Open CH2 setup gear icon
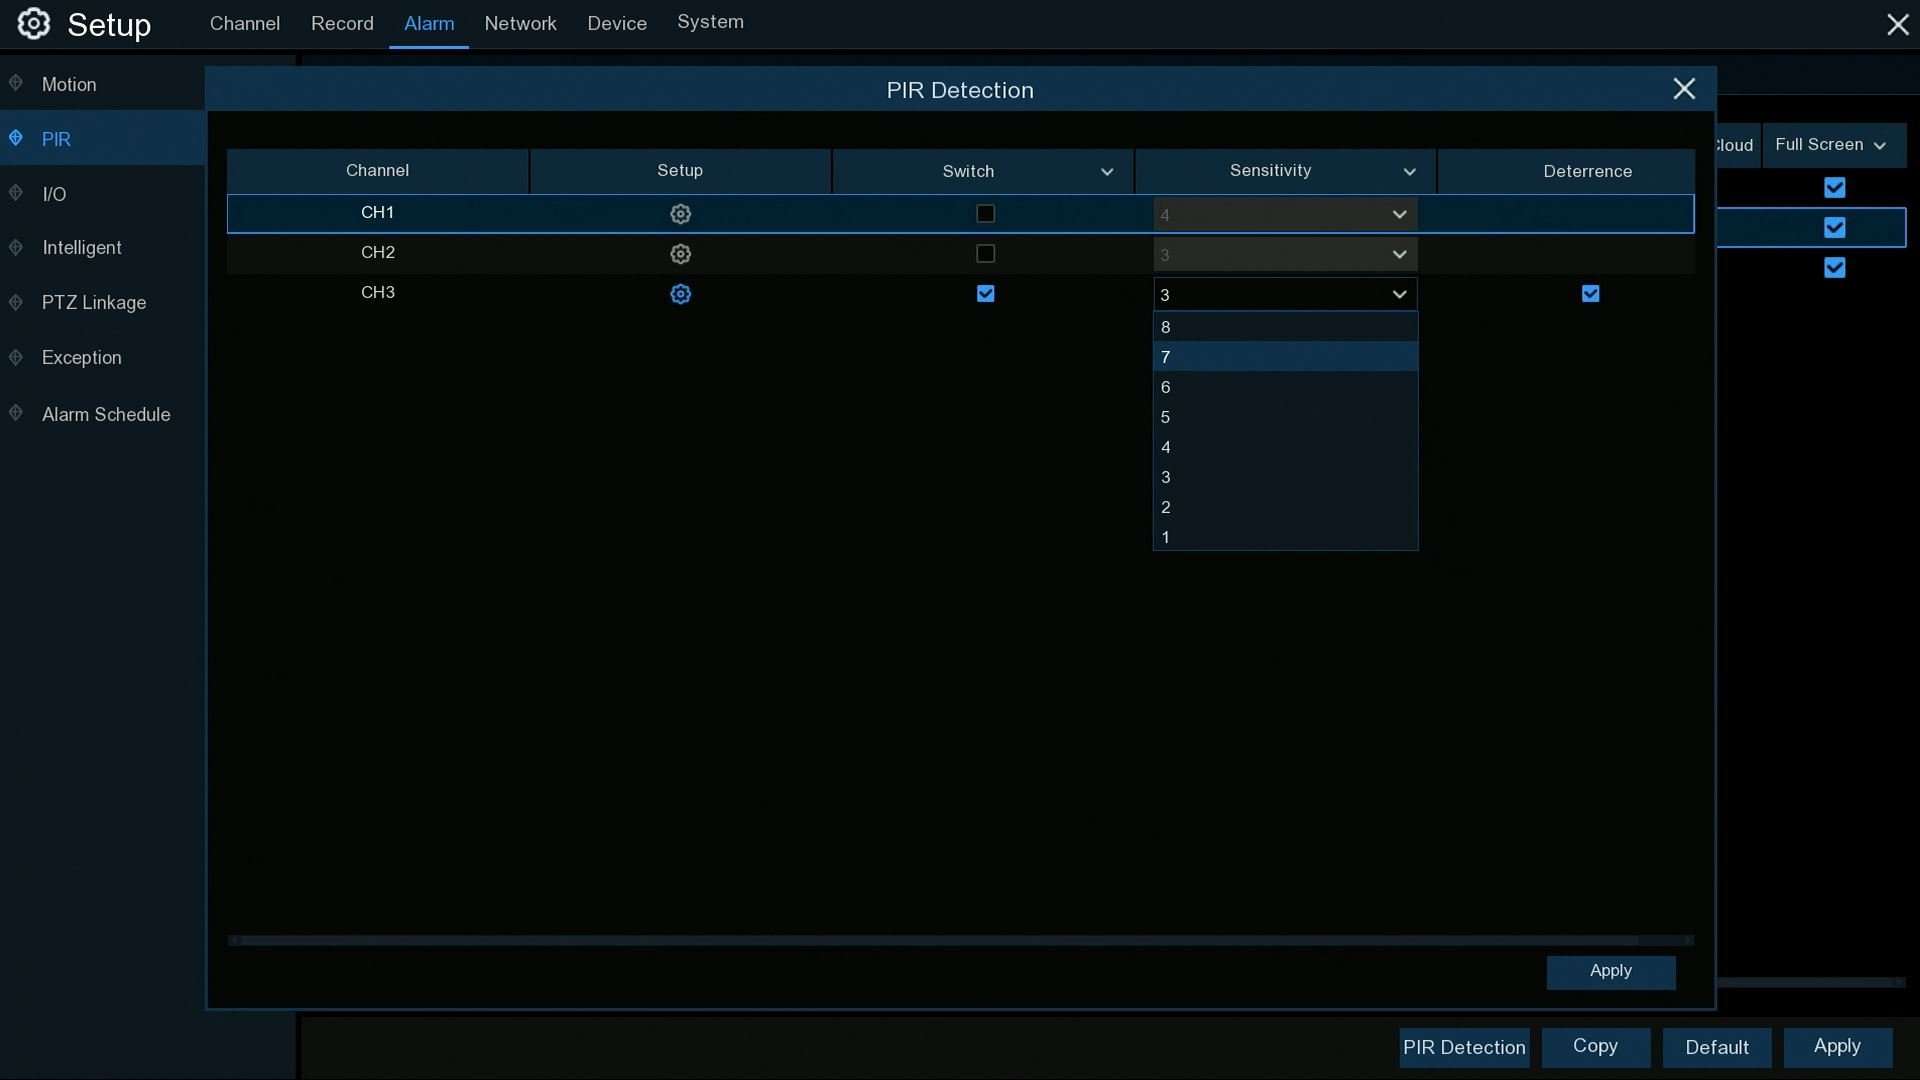 (x=680, y=254)
